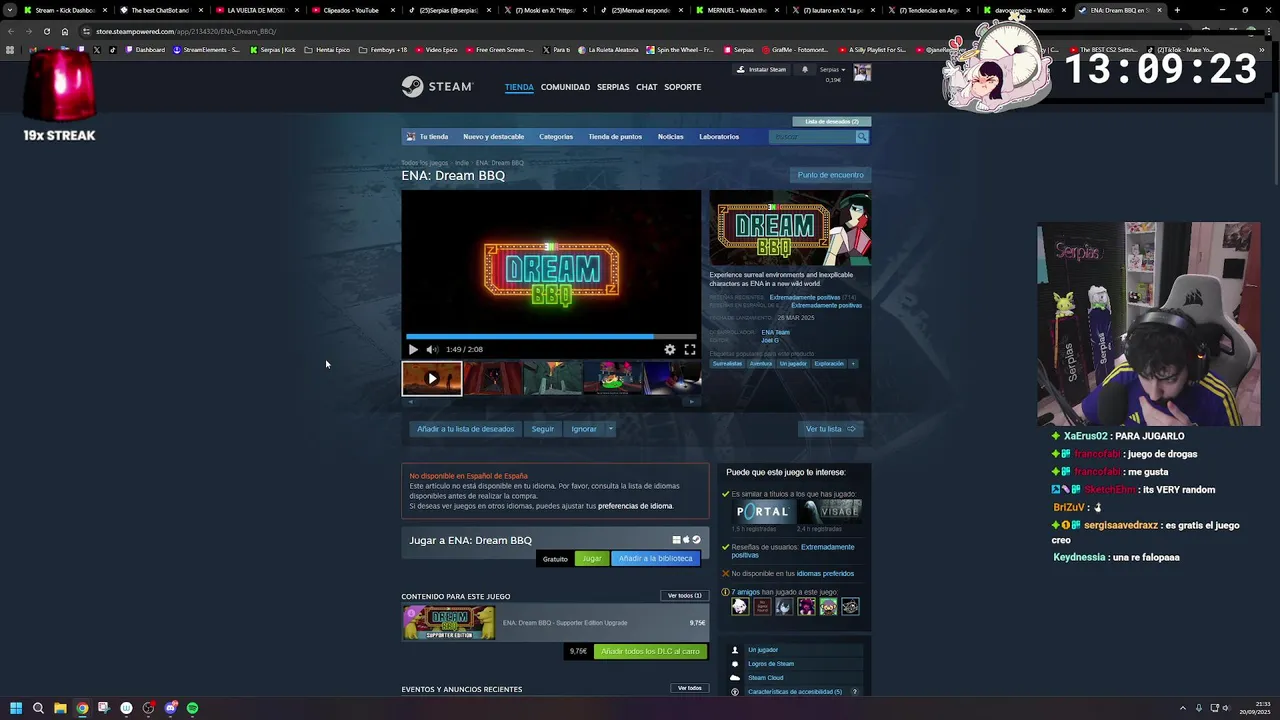Screen dimensions: 1280x720
Task: Open the COMUNIDAD menu
Action: [565, 87]
